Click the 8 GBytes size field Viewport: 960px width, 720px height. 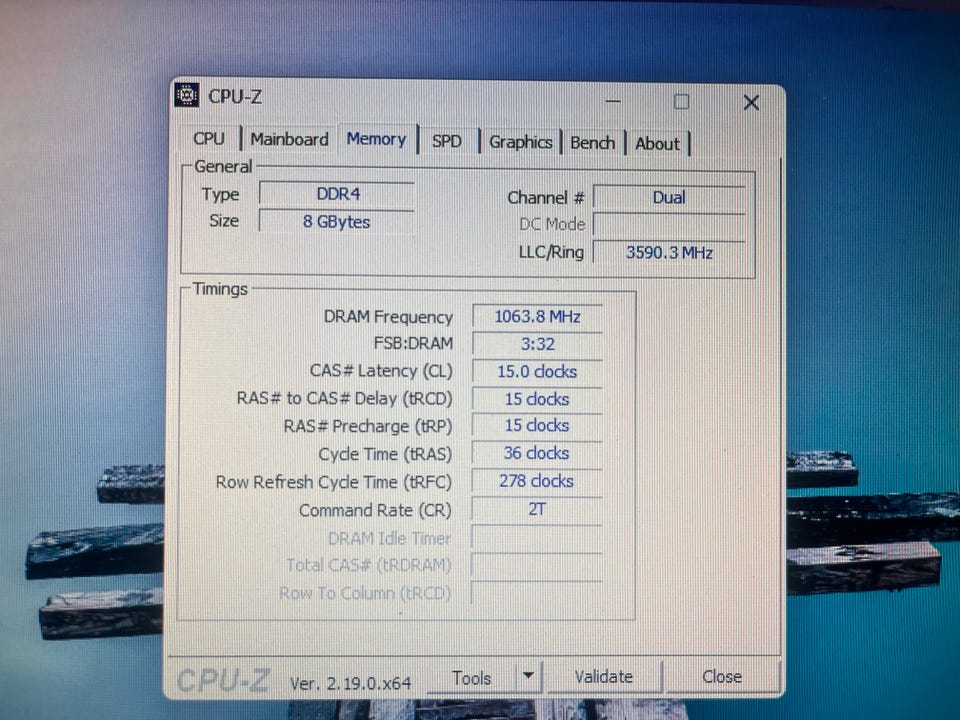coord(337,222)
